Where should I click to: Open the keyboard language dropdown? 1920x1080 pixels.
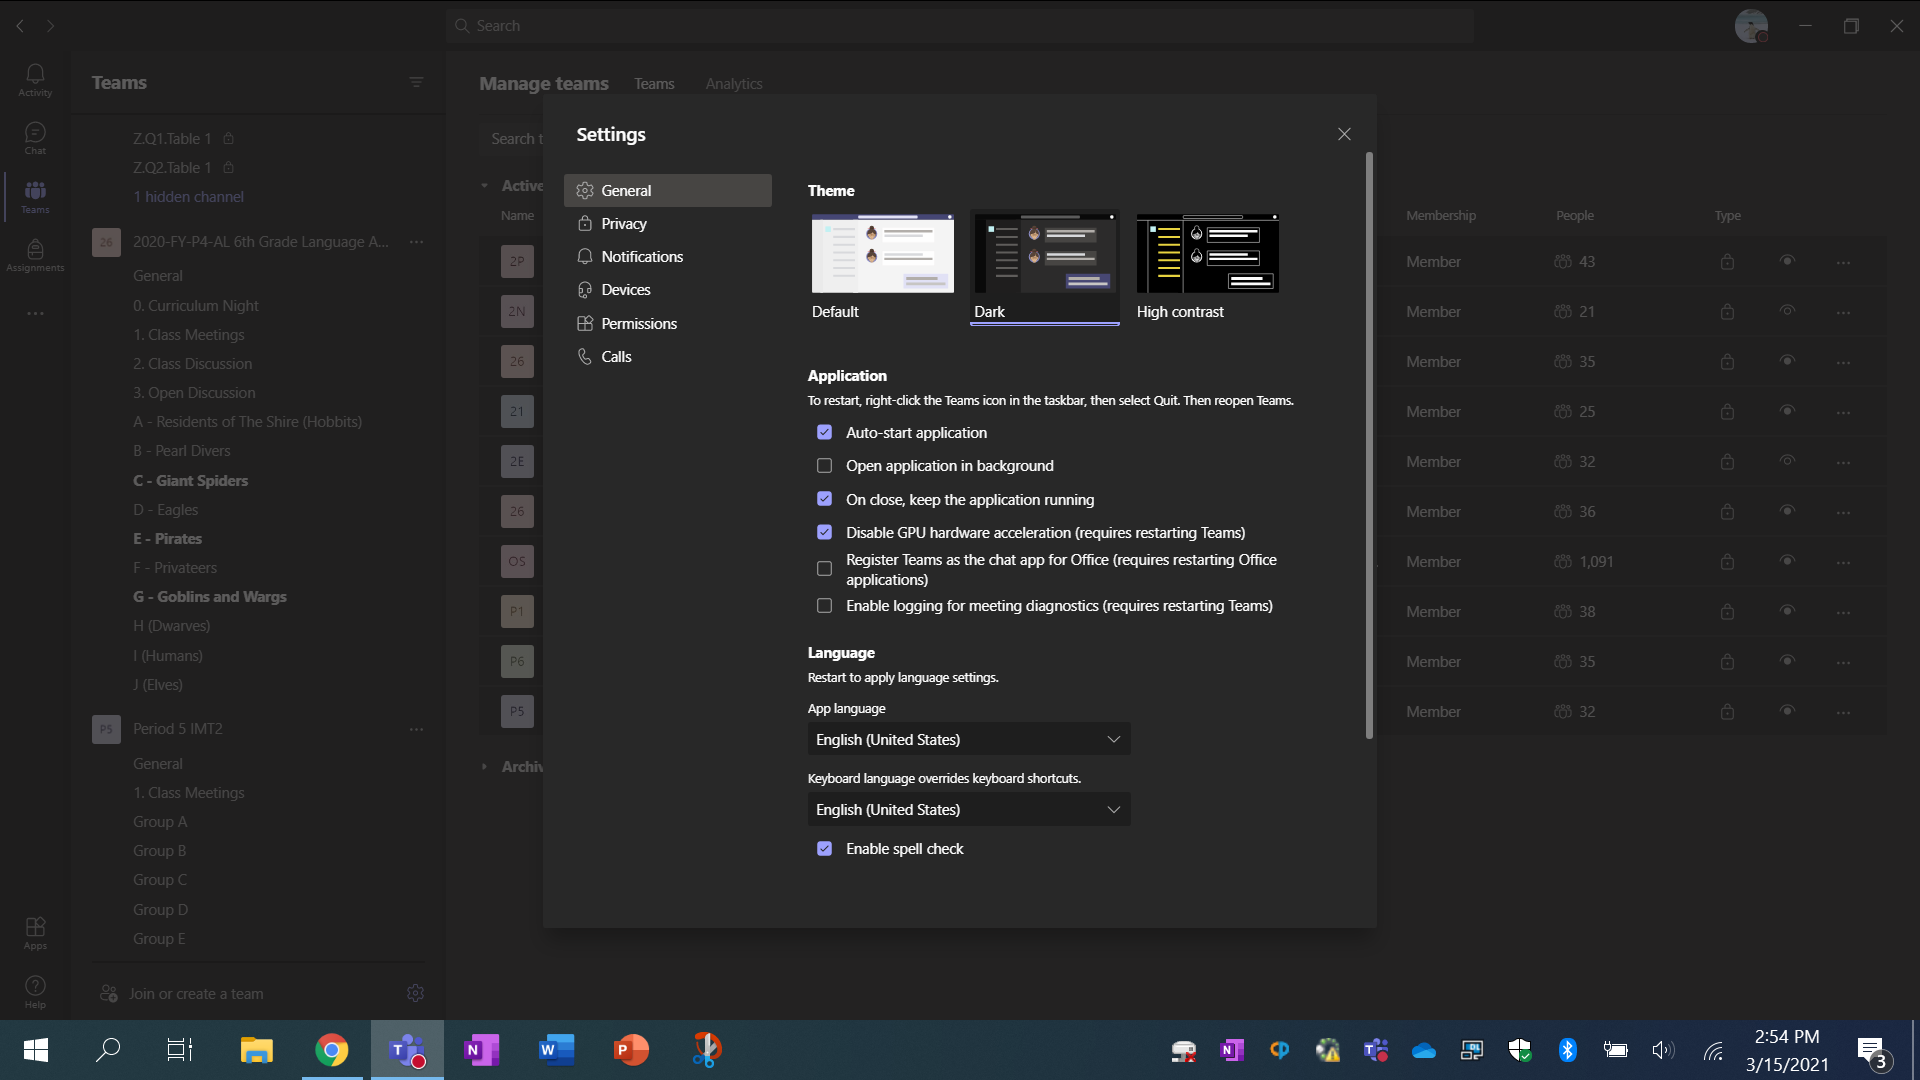coord(968,810)
